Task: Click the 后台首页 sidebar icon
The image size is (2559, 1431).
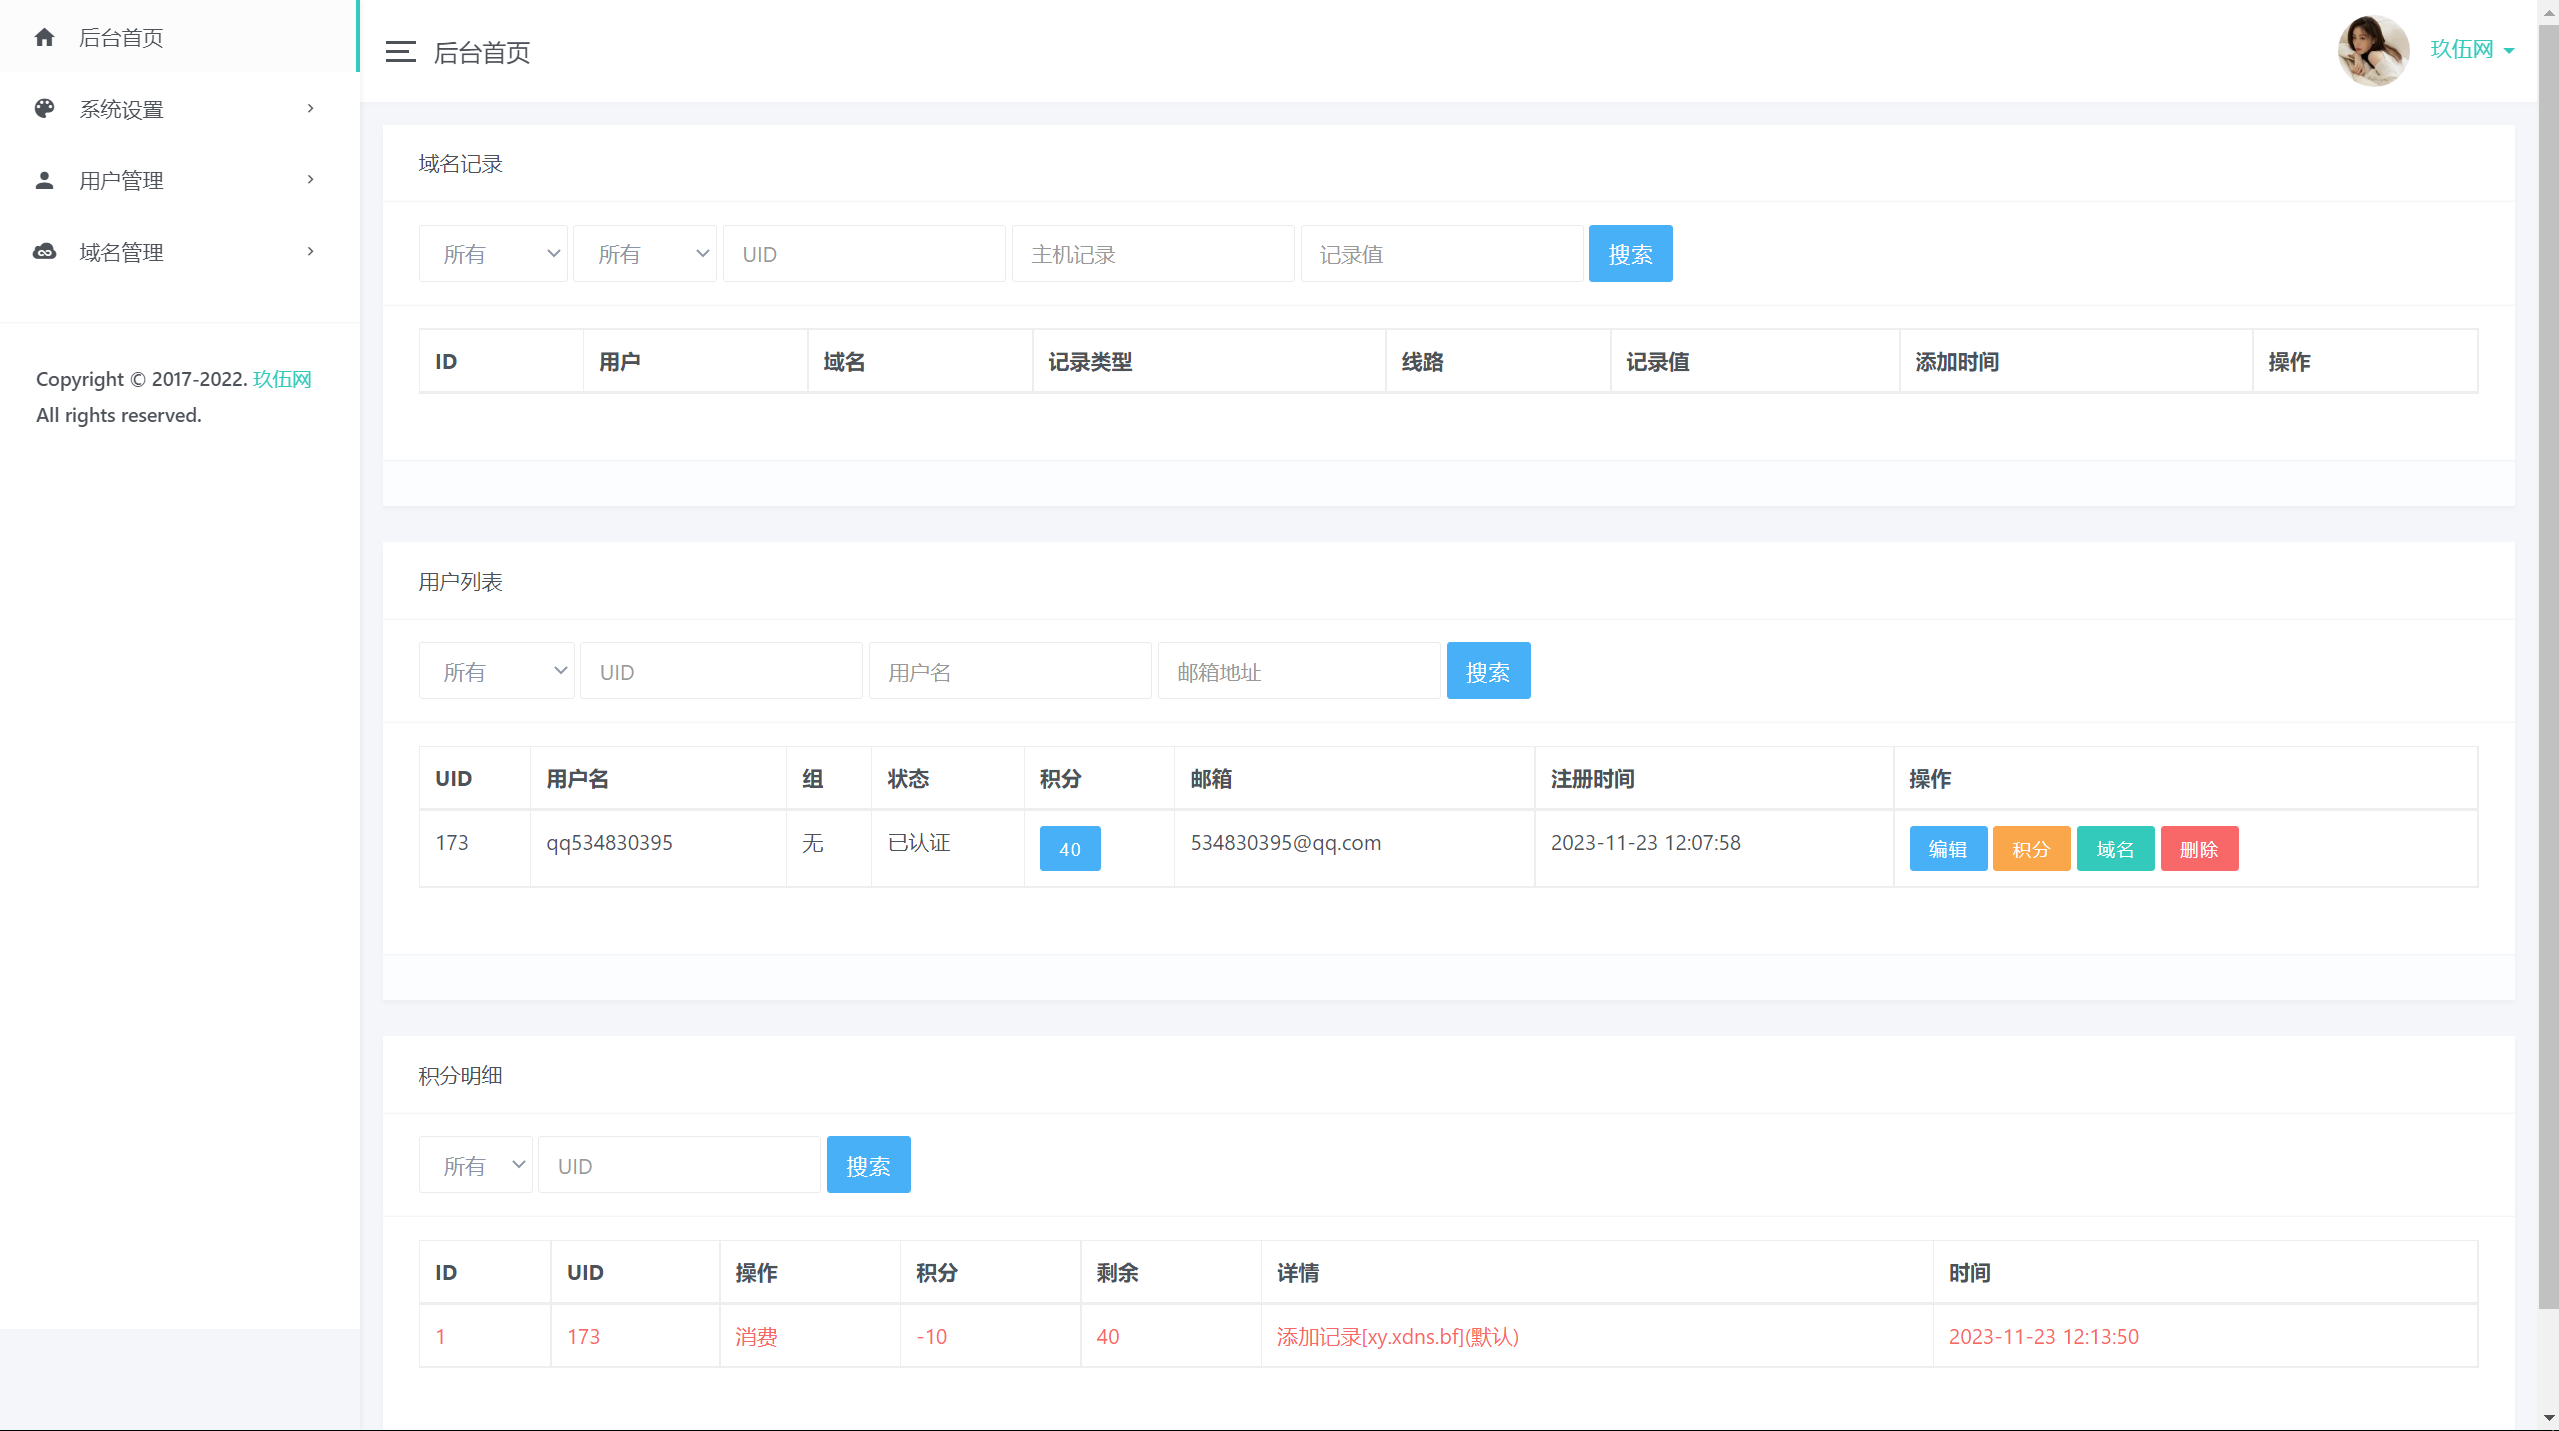Action: 44,35
